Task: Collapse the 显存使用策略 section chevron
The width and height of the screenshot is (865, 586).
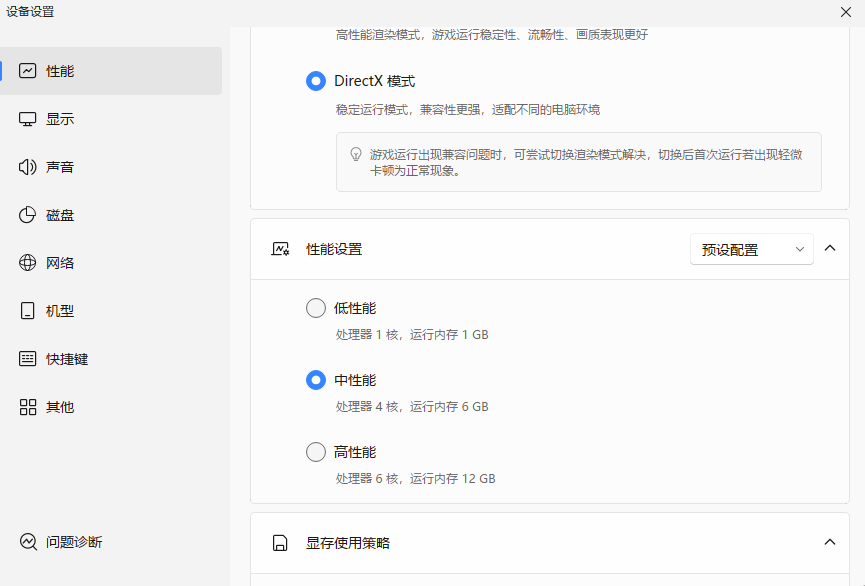Action: 829,542
